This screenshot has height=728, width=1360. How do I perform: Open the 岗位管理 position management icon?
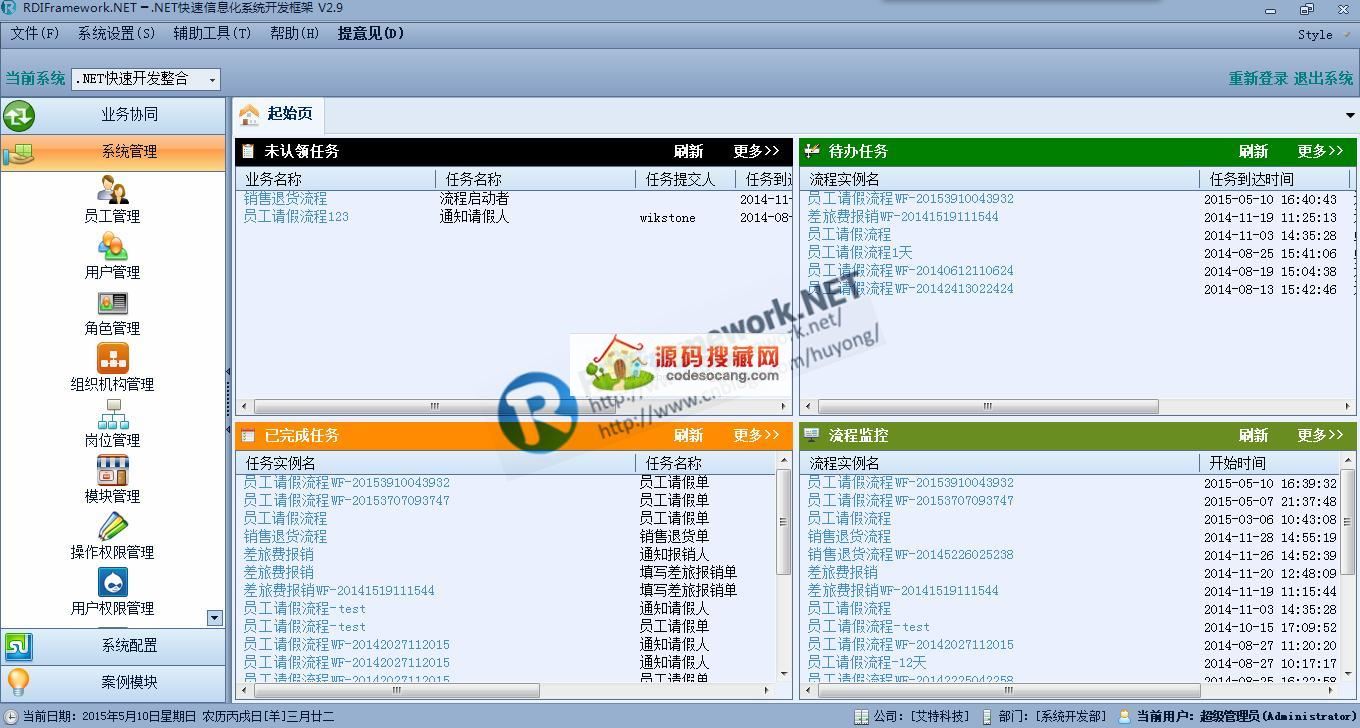pos(112,414)
